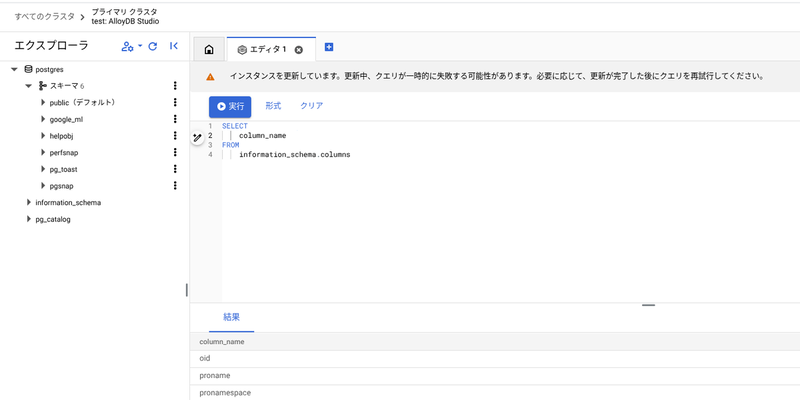The height and width of the screenshot is (400, 800).
Task: Open more options for helpobj schema
Action: (x=175, y=136)
